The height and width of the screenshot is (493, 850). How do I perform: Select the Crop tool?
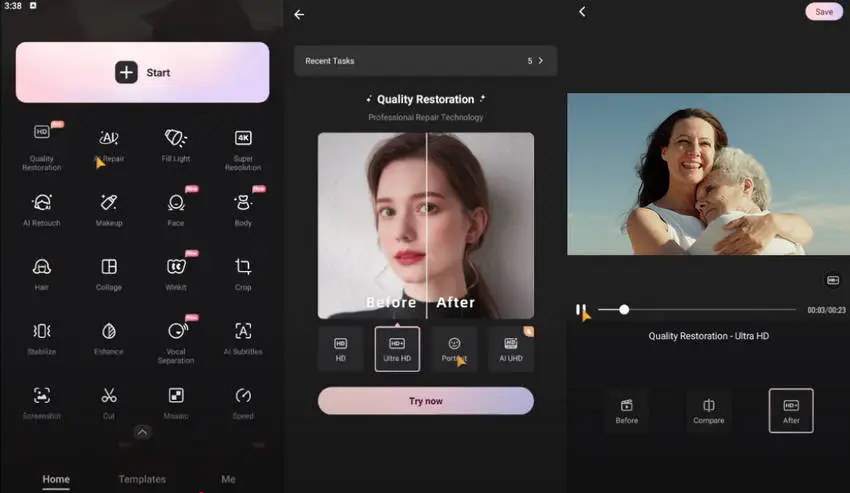[x=243, y=272]
